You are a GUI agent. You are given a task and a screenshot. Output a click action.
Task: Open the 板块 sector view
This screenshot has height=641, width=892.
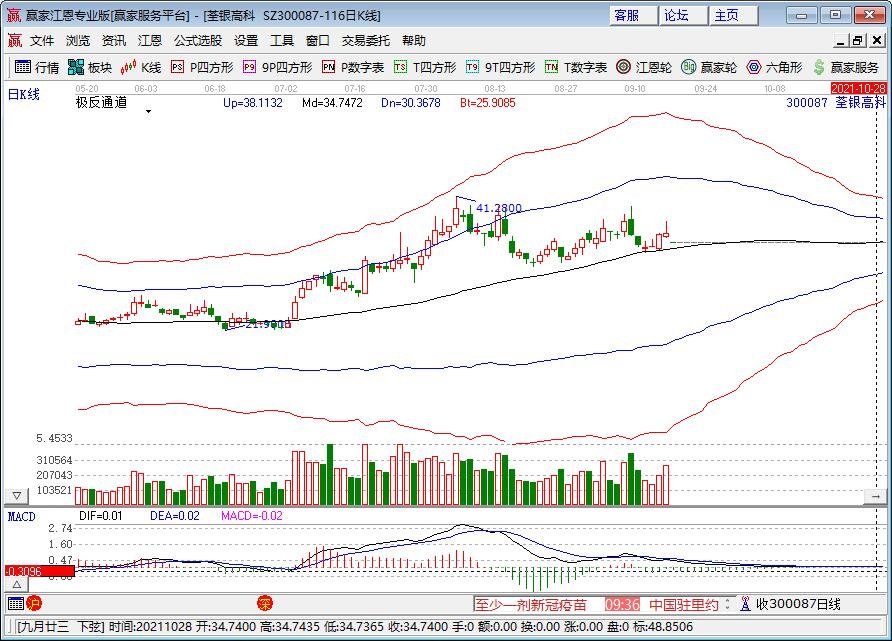click(x=90, y=67)
